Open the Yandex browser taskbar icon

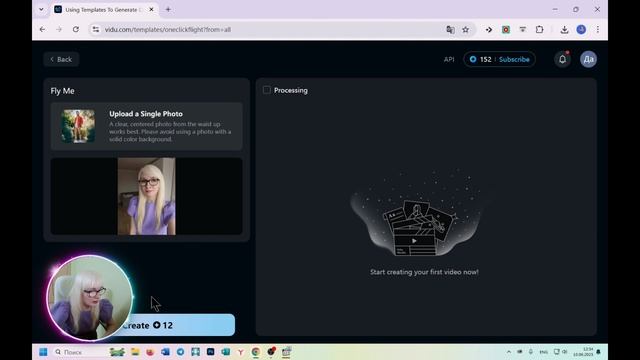[x=240, y=352]
